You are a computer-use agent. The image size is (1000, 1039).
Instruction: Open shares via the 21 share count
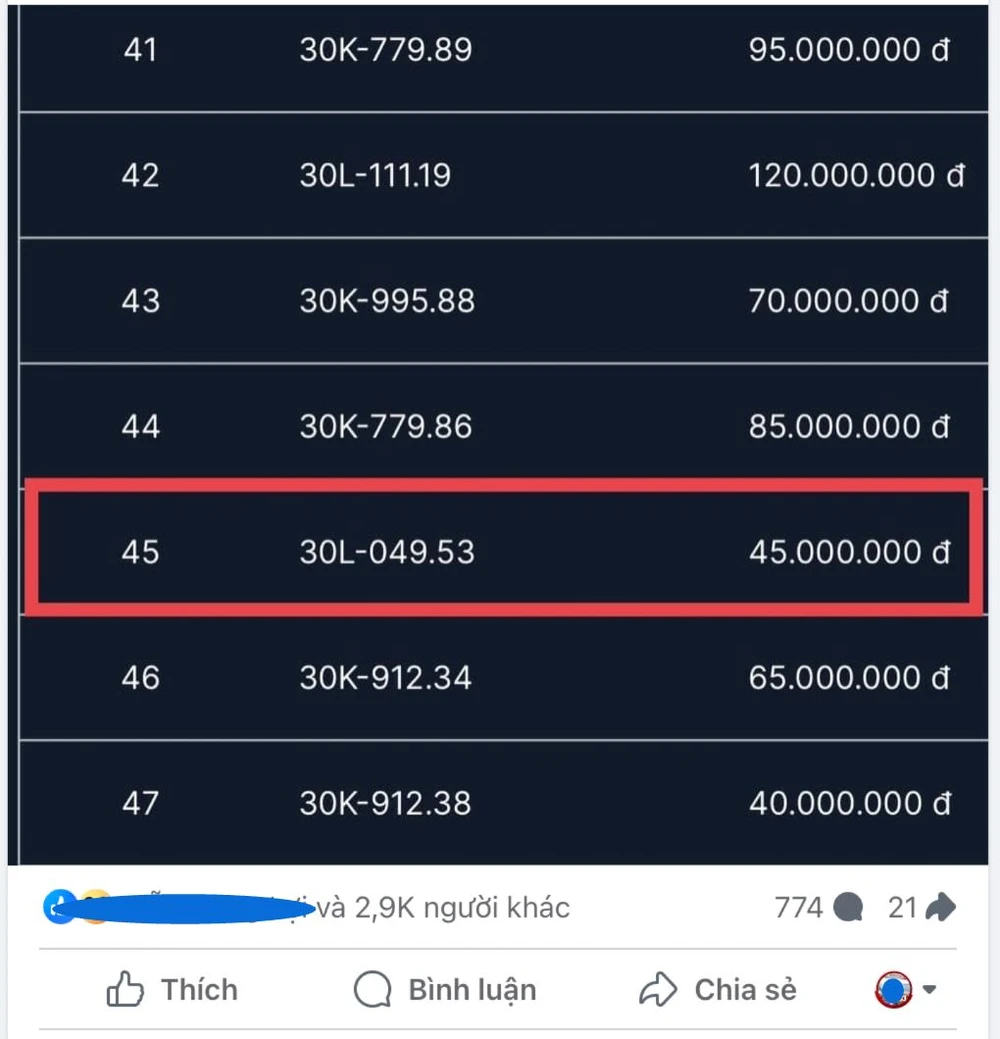tap(921, 907)
